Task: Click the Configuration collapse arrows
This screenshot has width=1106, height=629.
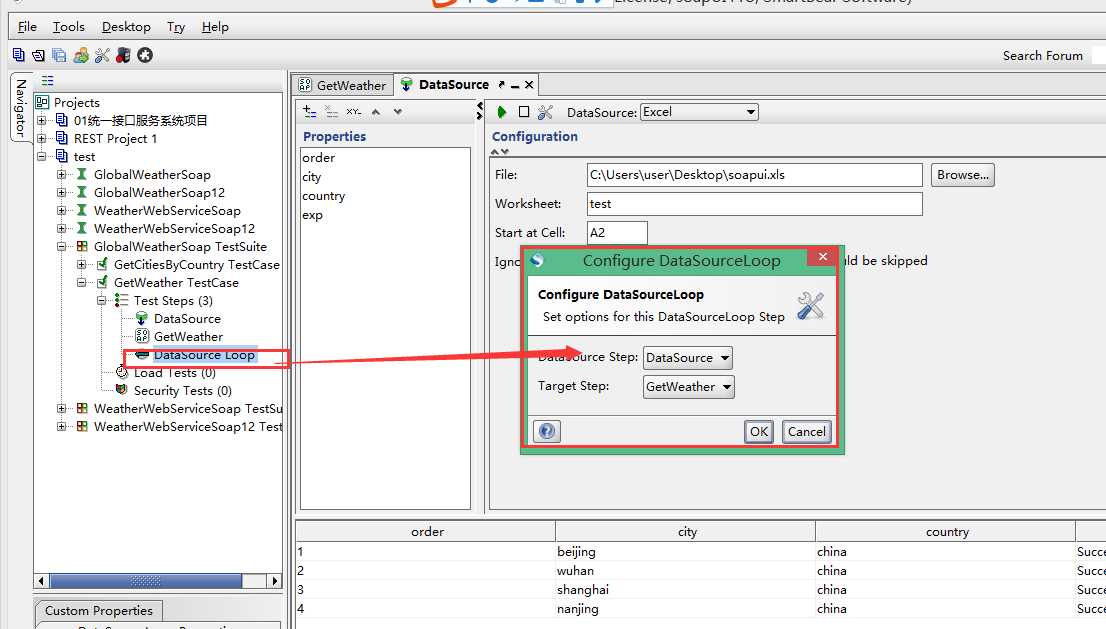Action: [x=499, y=152]
